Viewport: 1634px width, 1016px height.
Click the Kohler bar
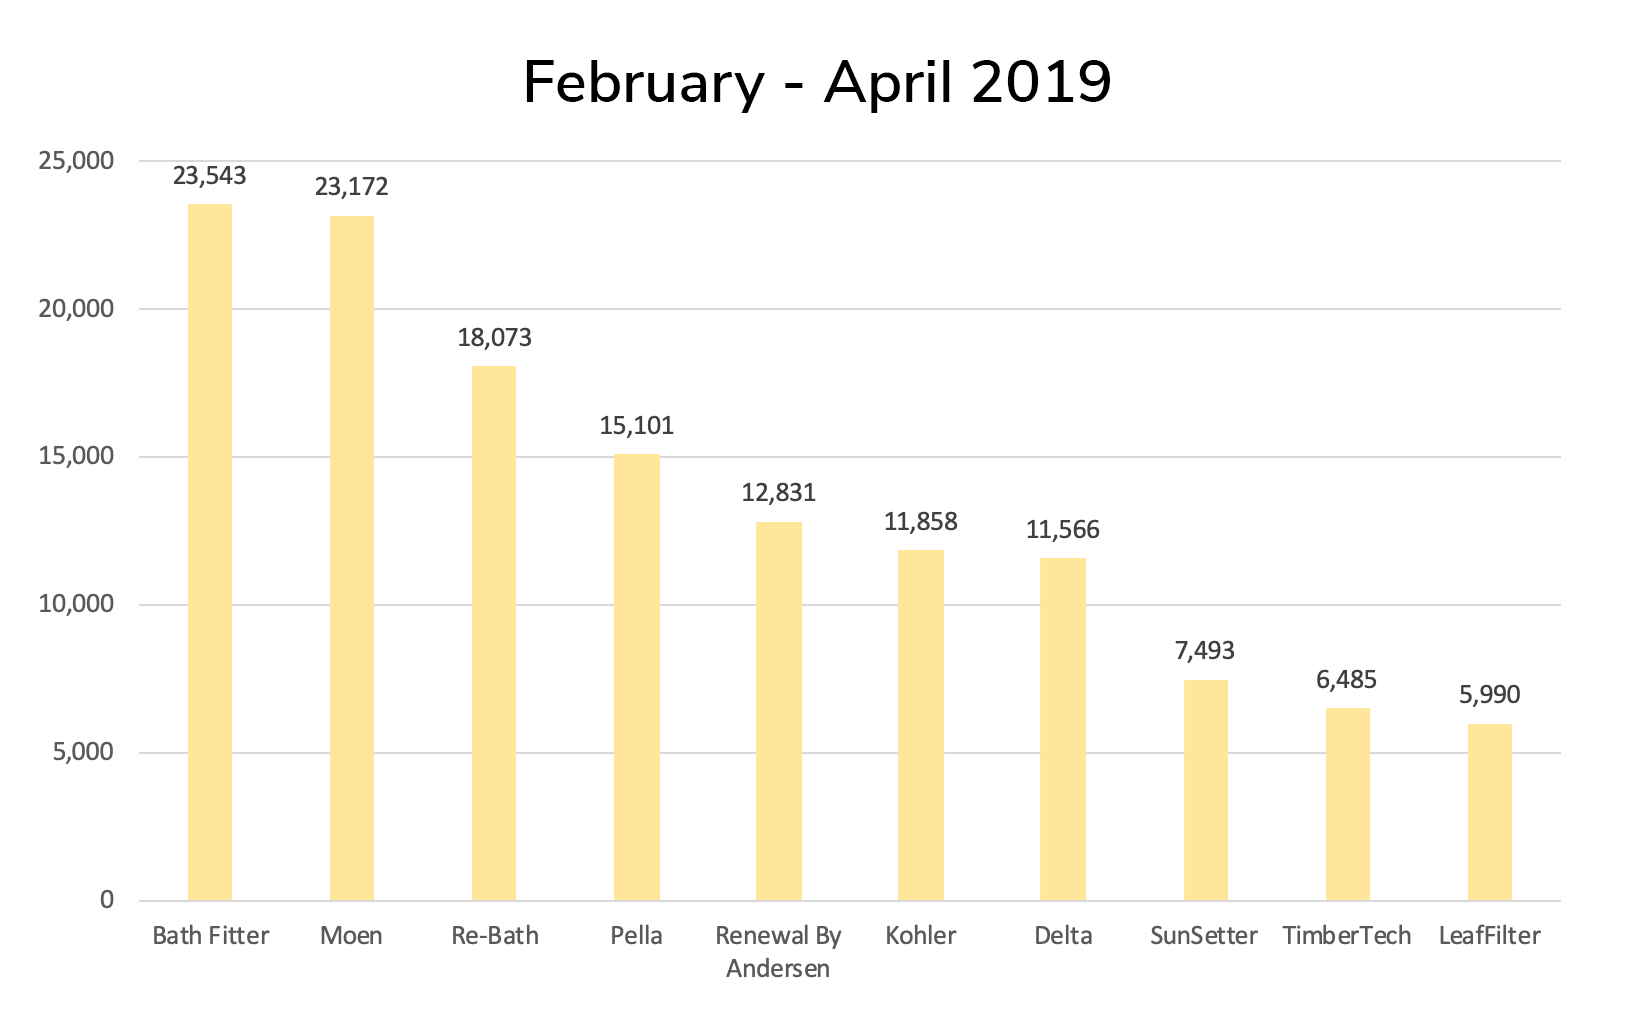coord(921,725)
